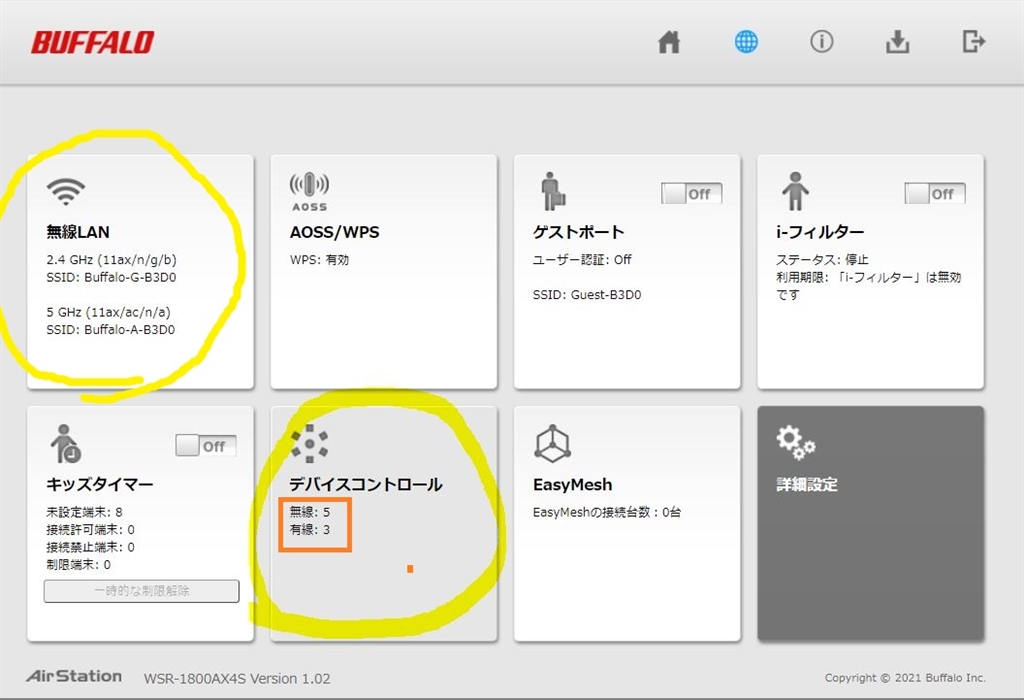Open the ゲストポート heading
1024x700 pixels.
coord(579,232)
